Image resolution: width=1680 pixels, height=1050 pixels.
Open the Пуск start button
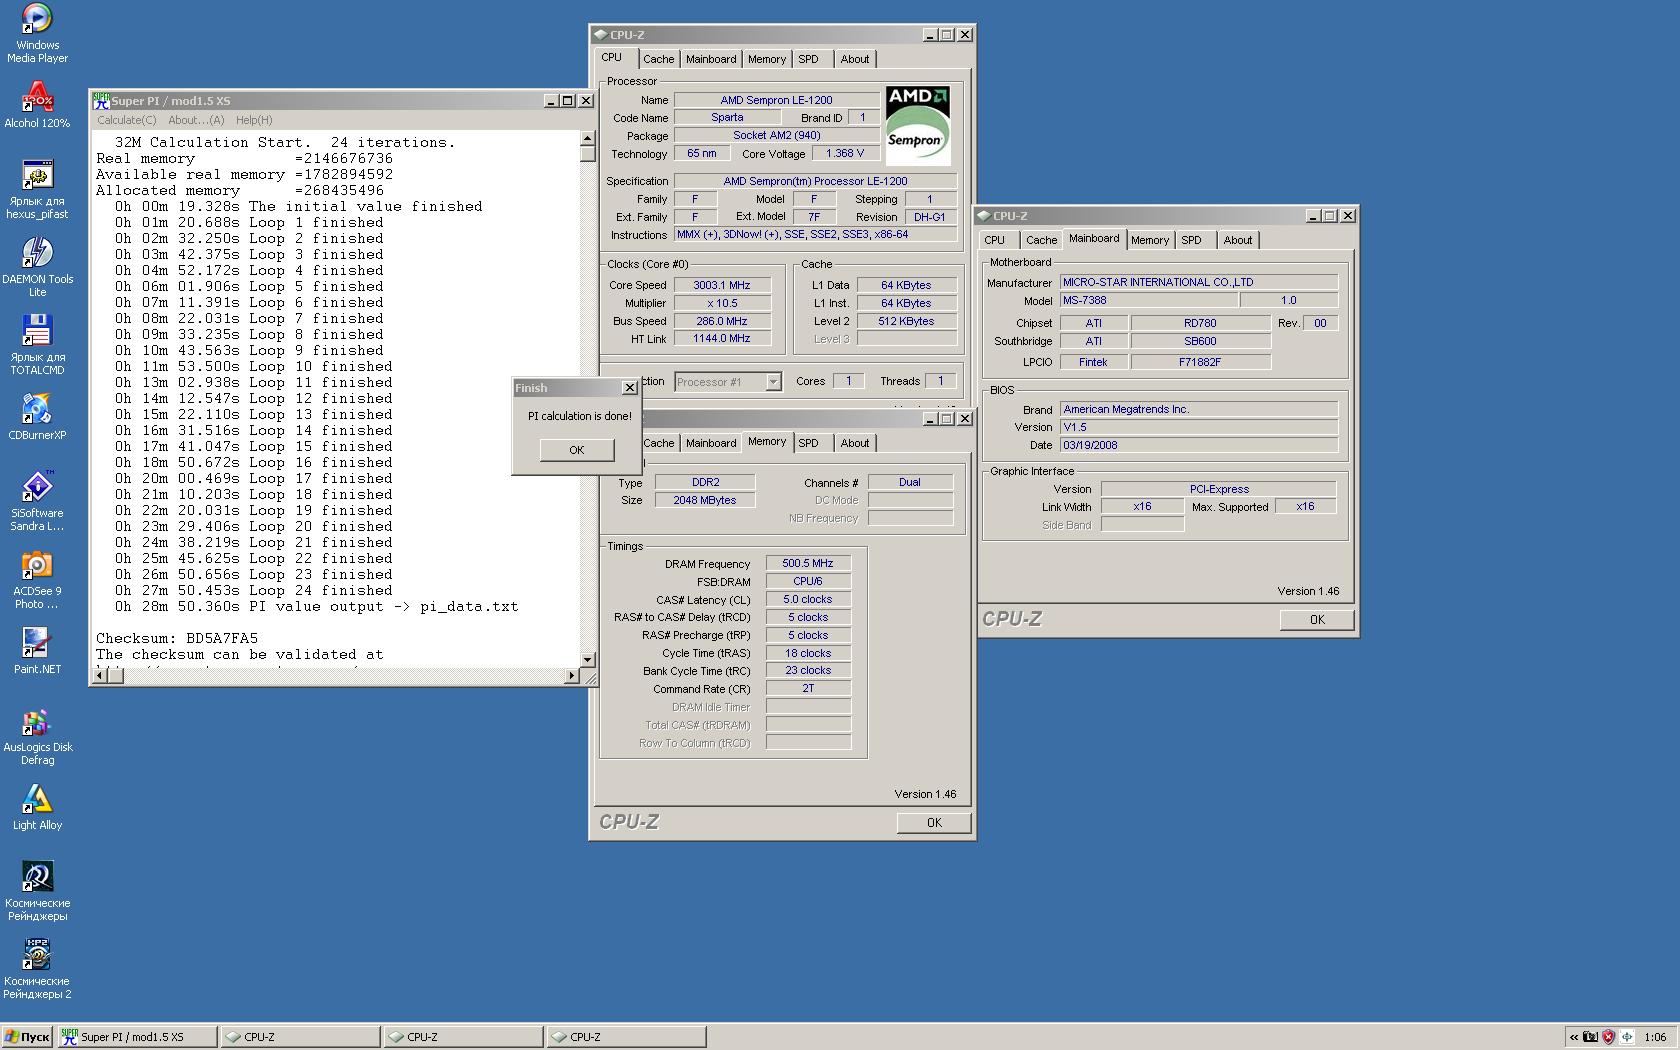27,1037
